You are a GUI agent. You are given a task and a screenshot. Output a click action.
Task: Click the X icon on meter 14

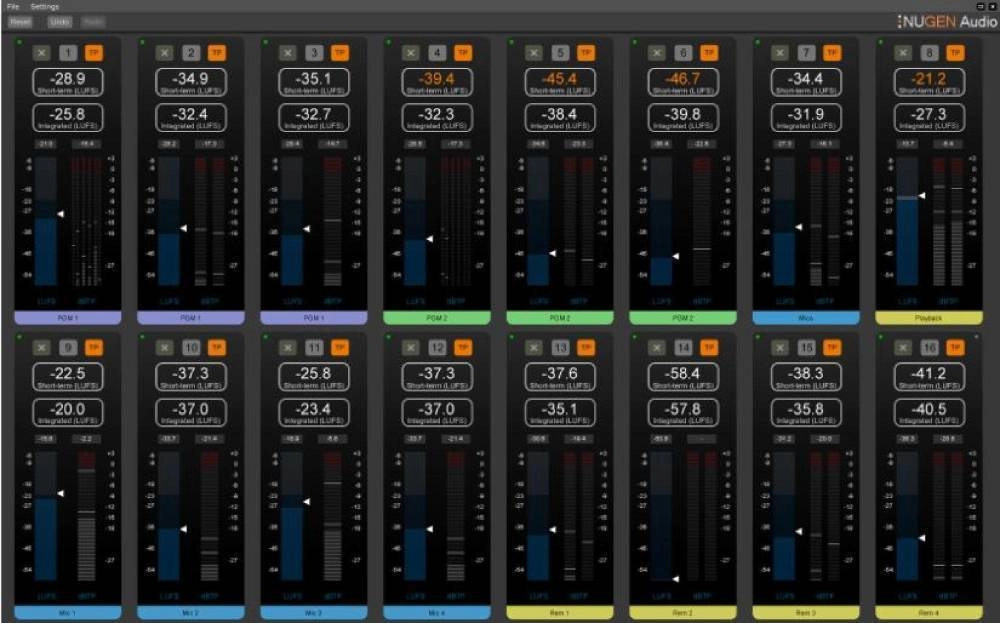[x=657, y=348]
